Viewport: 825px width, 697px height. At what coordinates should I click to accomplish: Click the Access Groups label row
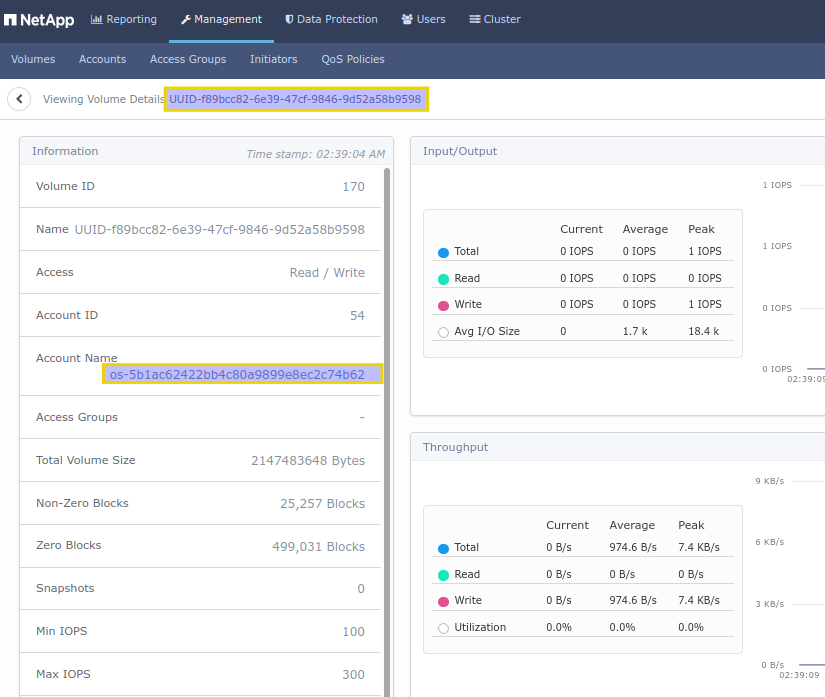pyautogui.click(x=200, y=417)
